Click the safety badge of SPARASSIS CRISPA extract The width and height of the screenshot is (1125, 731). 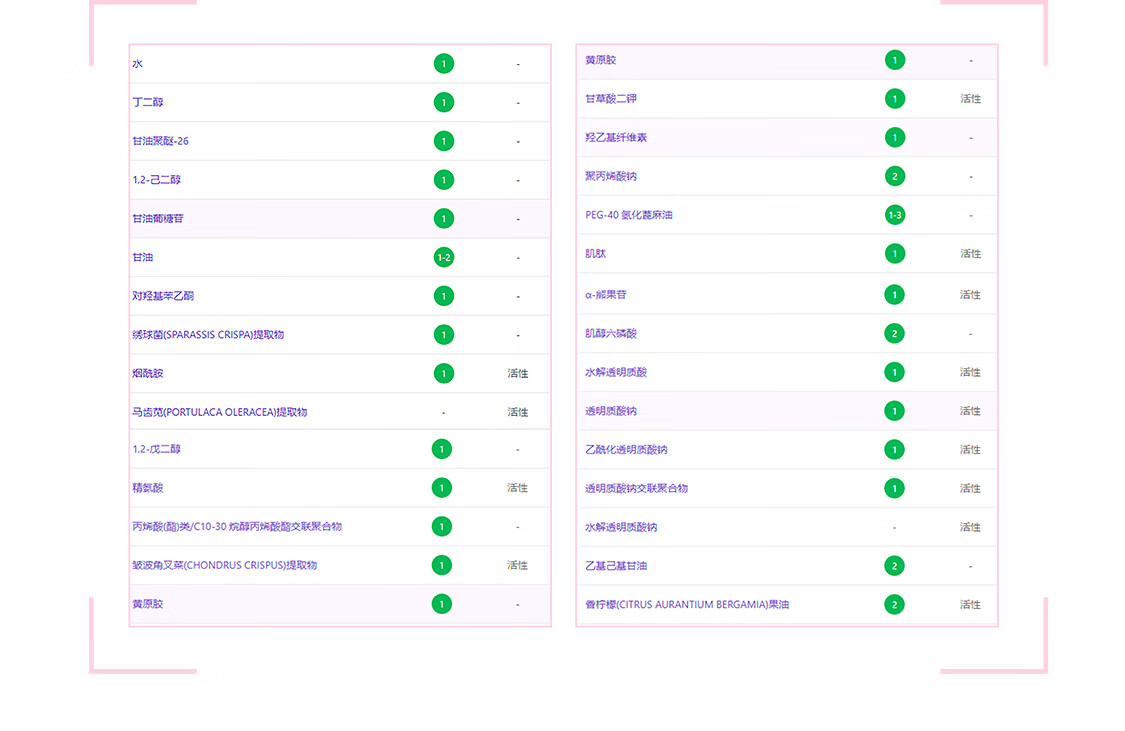[443, 335]
